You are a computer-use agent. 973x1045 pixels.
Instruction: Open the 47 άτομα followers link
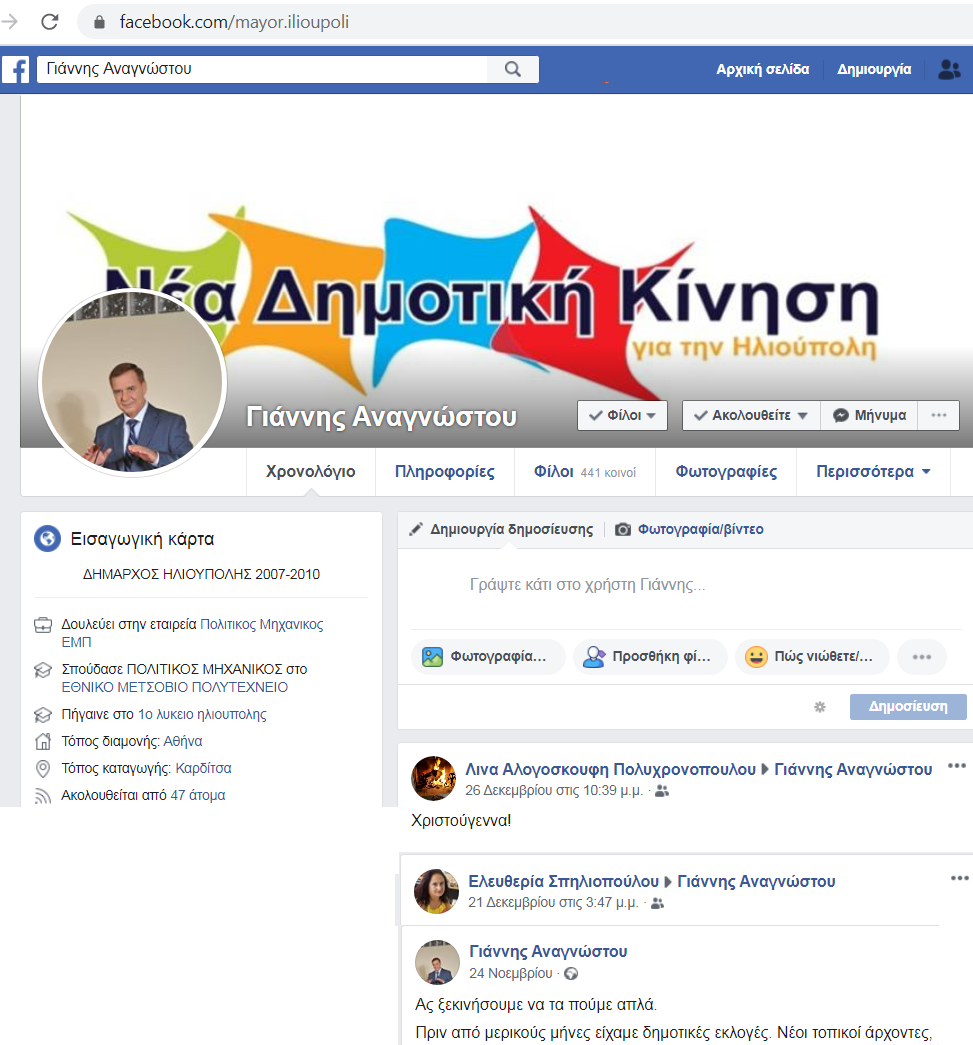pyautogui.click(x=198, y=795)
